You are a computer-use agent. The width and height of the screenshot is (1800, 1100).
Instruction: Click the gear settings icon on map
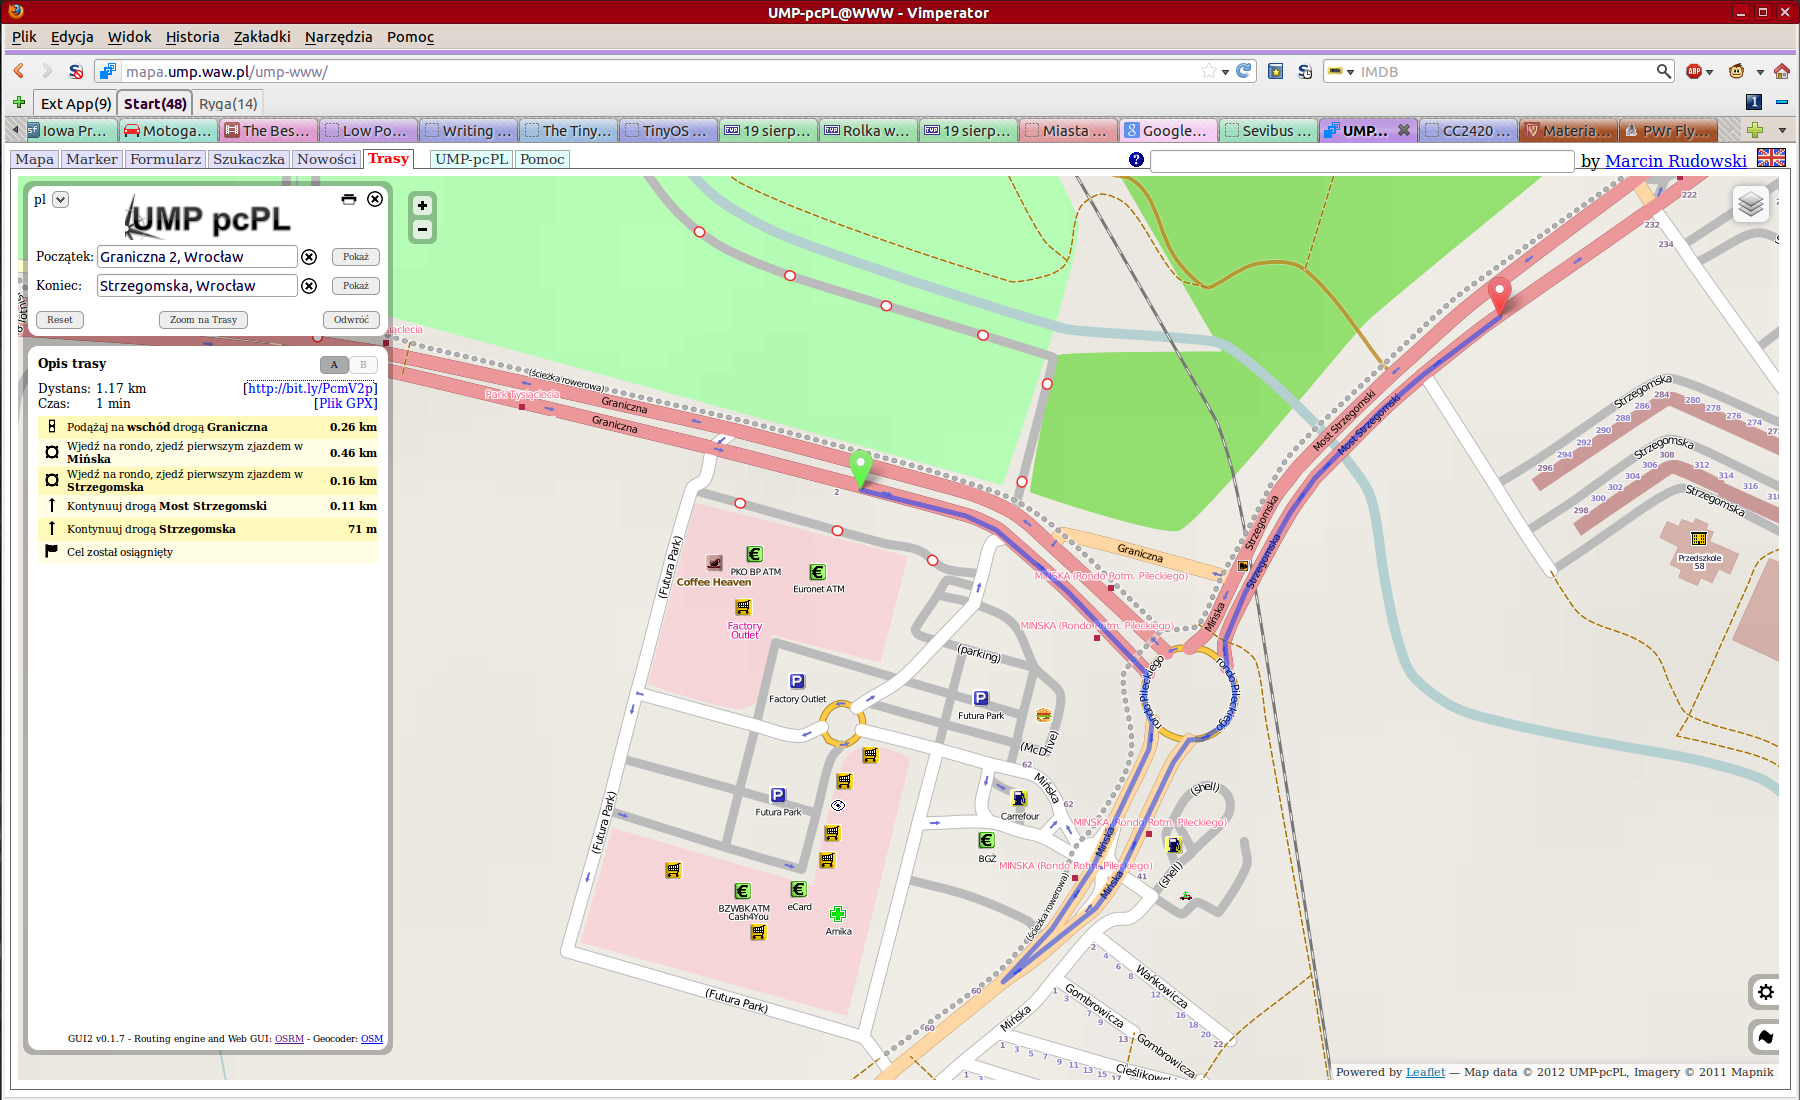click(1765, 992)
